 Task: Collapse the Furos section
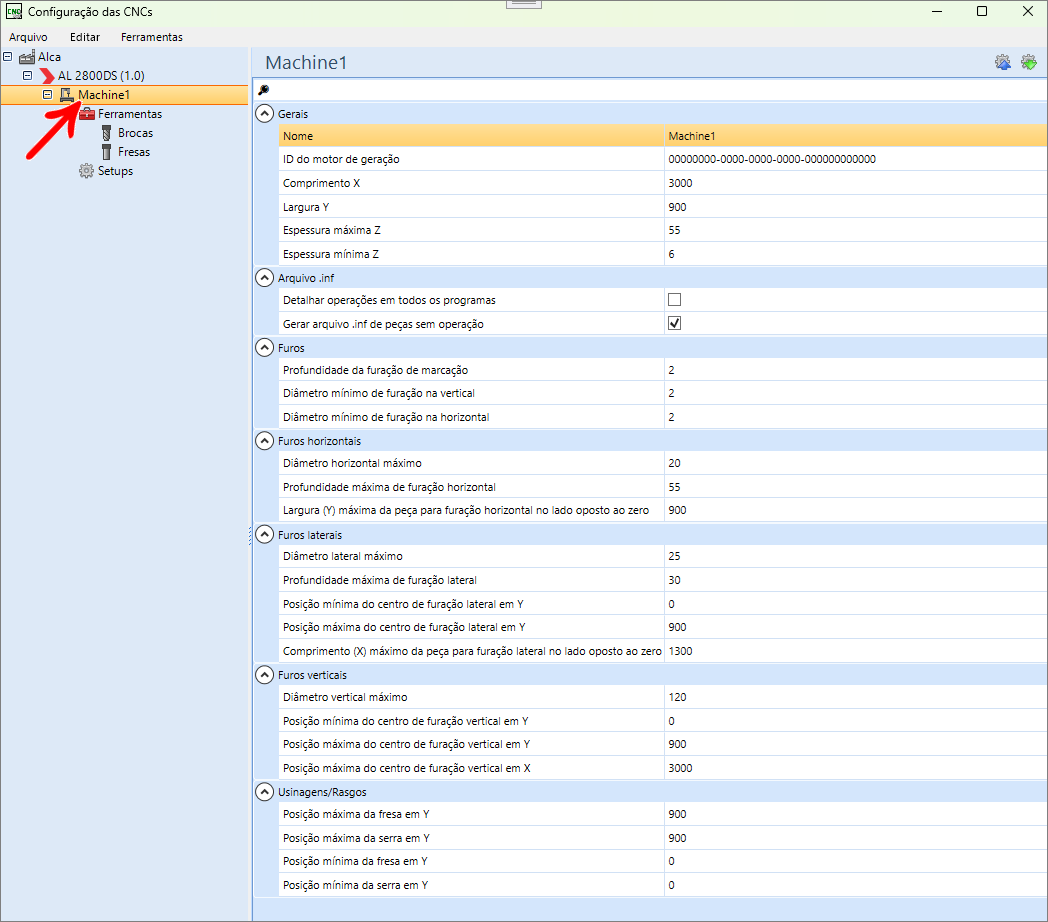pyautogui.click(x=265, y=348)
